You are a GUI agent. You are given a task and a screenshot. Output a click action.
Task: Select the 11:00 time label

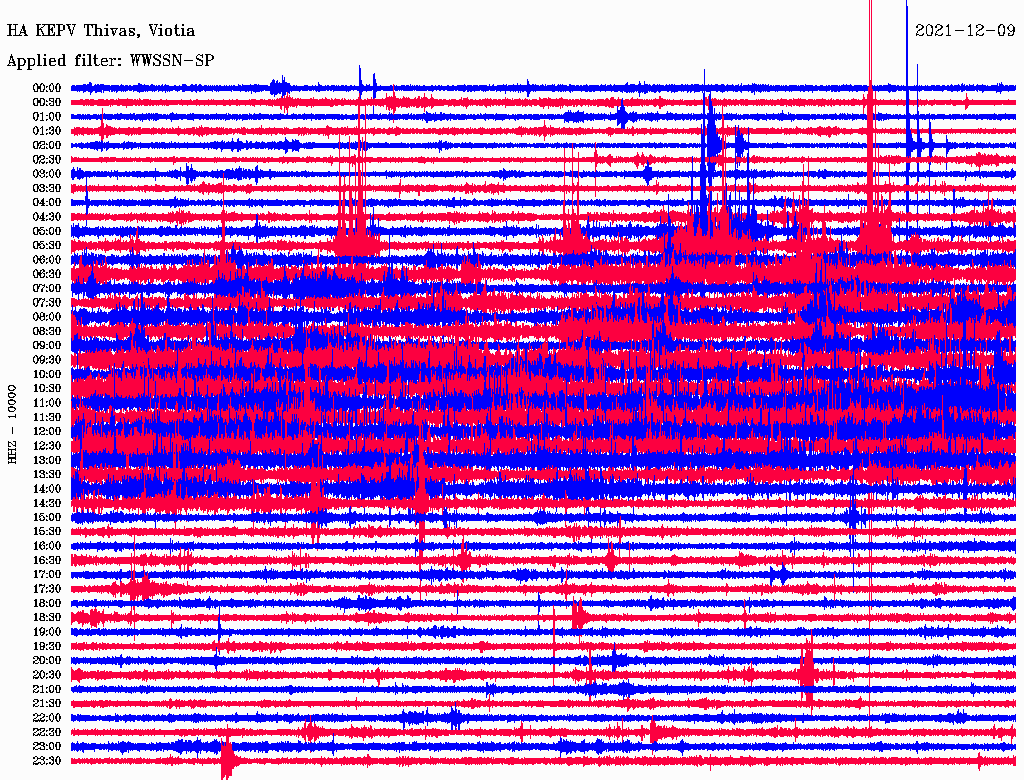click(47, 402)
